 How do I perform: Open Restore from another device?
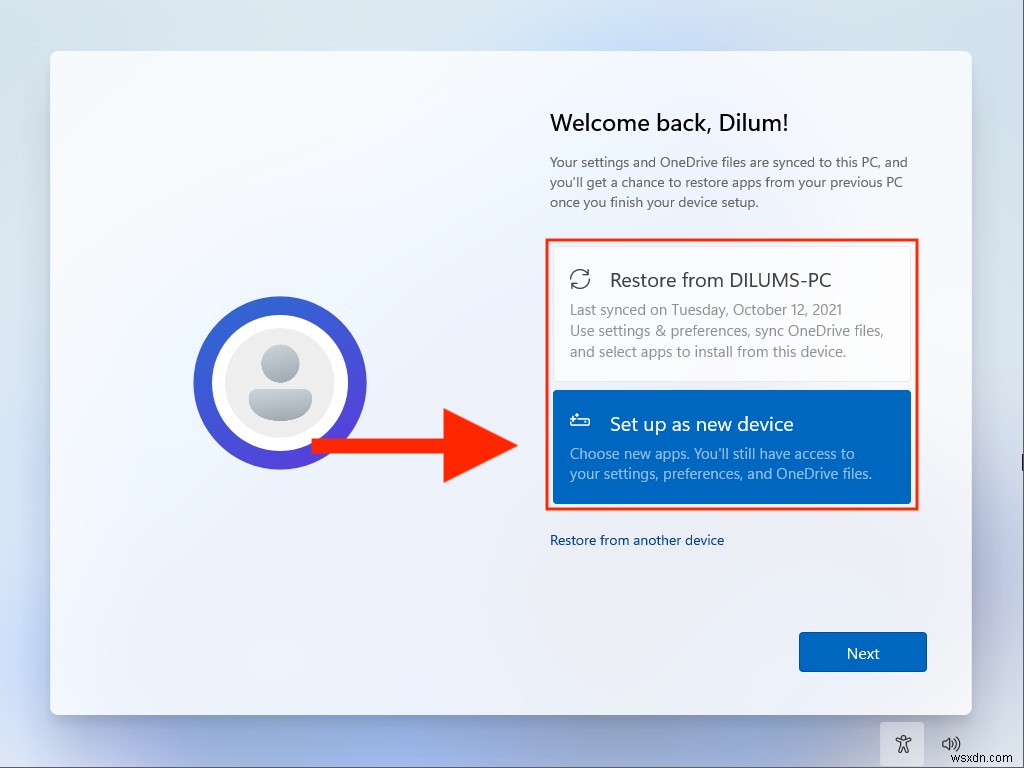[637, 540]
